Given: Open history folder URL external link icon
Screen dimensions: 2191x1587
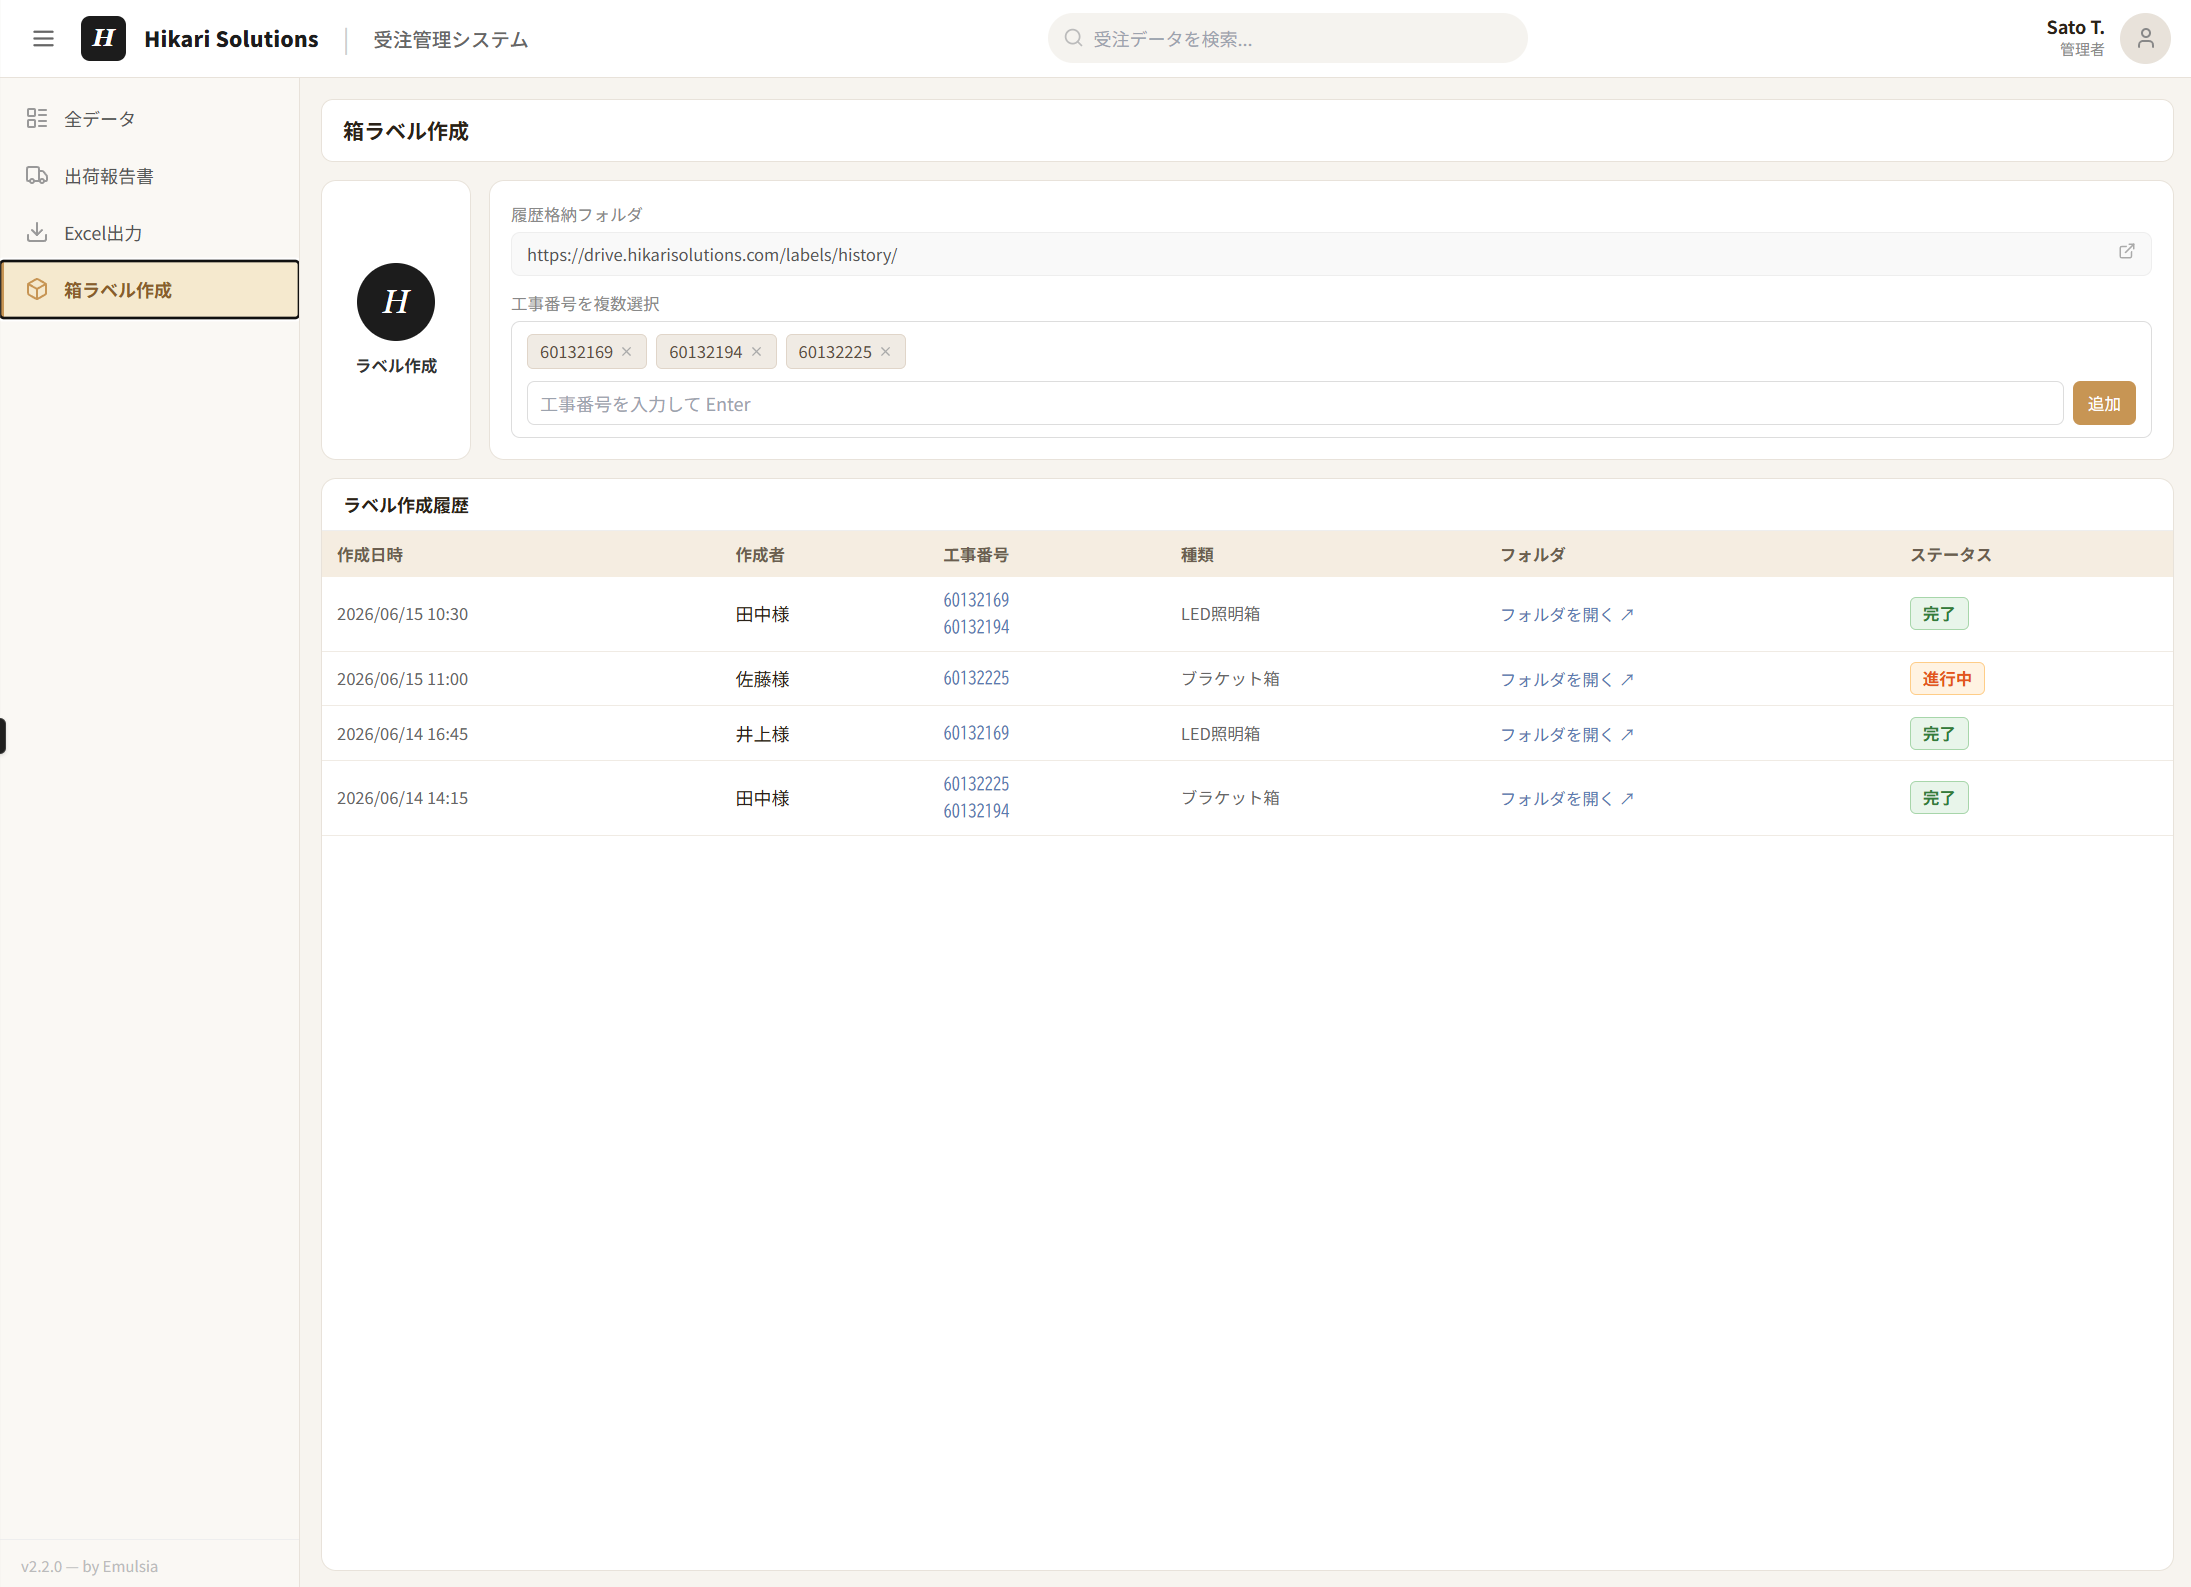Looking at the screenshot, I should tap(2126, 252).
